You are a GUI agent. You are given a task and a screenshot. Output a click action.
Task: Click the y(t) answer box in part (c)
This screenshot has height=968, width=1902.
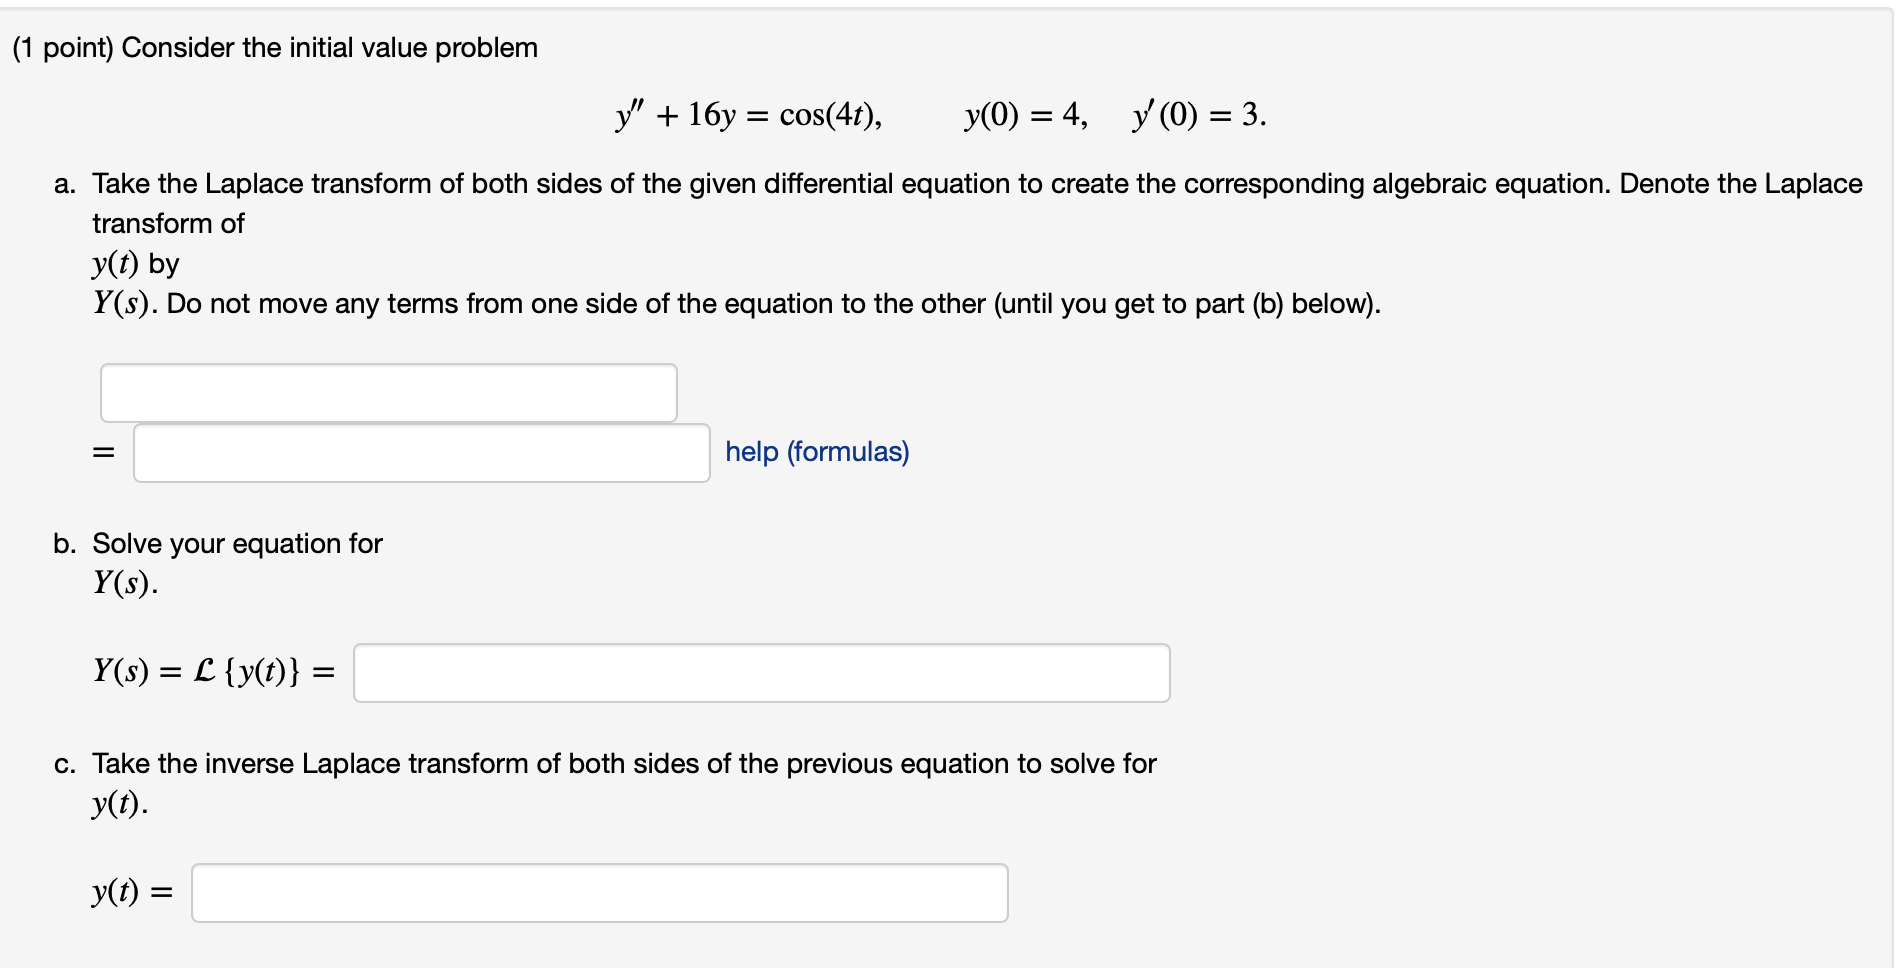tap(598, 892)
